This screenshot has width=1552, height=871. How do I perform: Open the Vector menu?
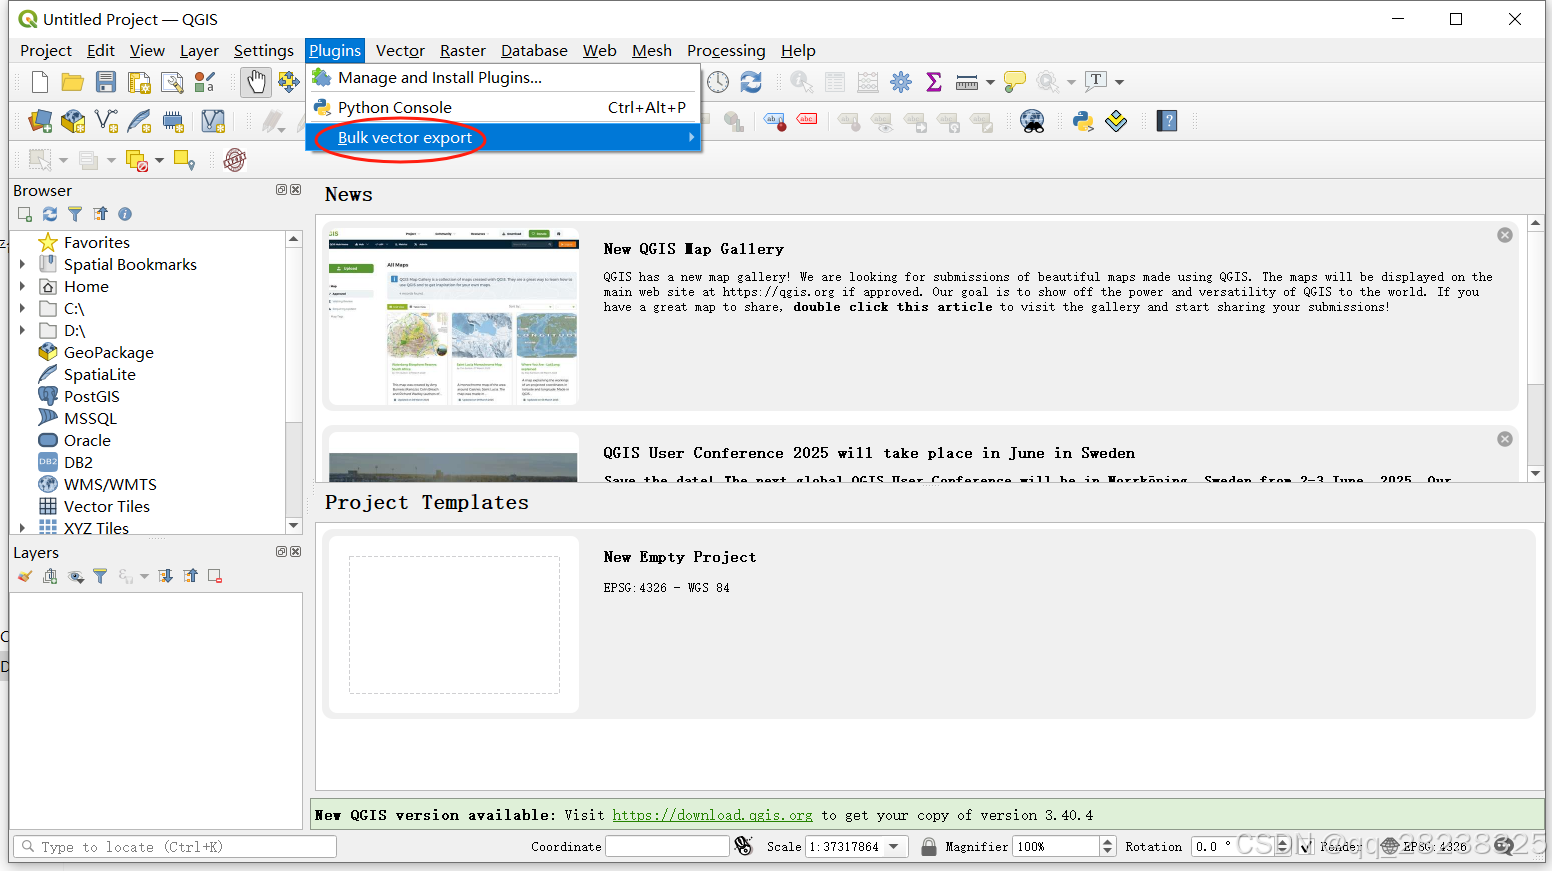[x=400, y=51]
